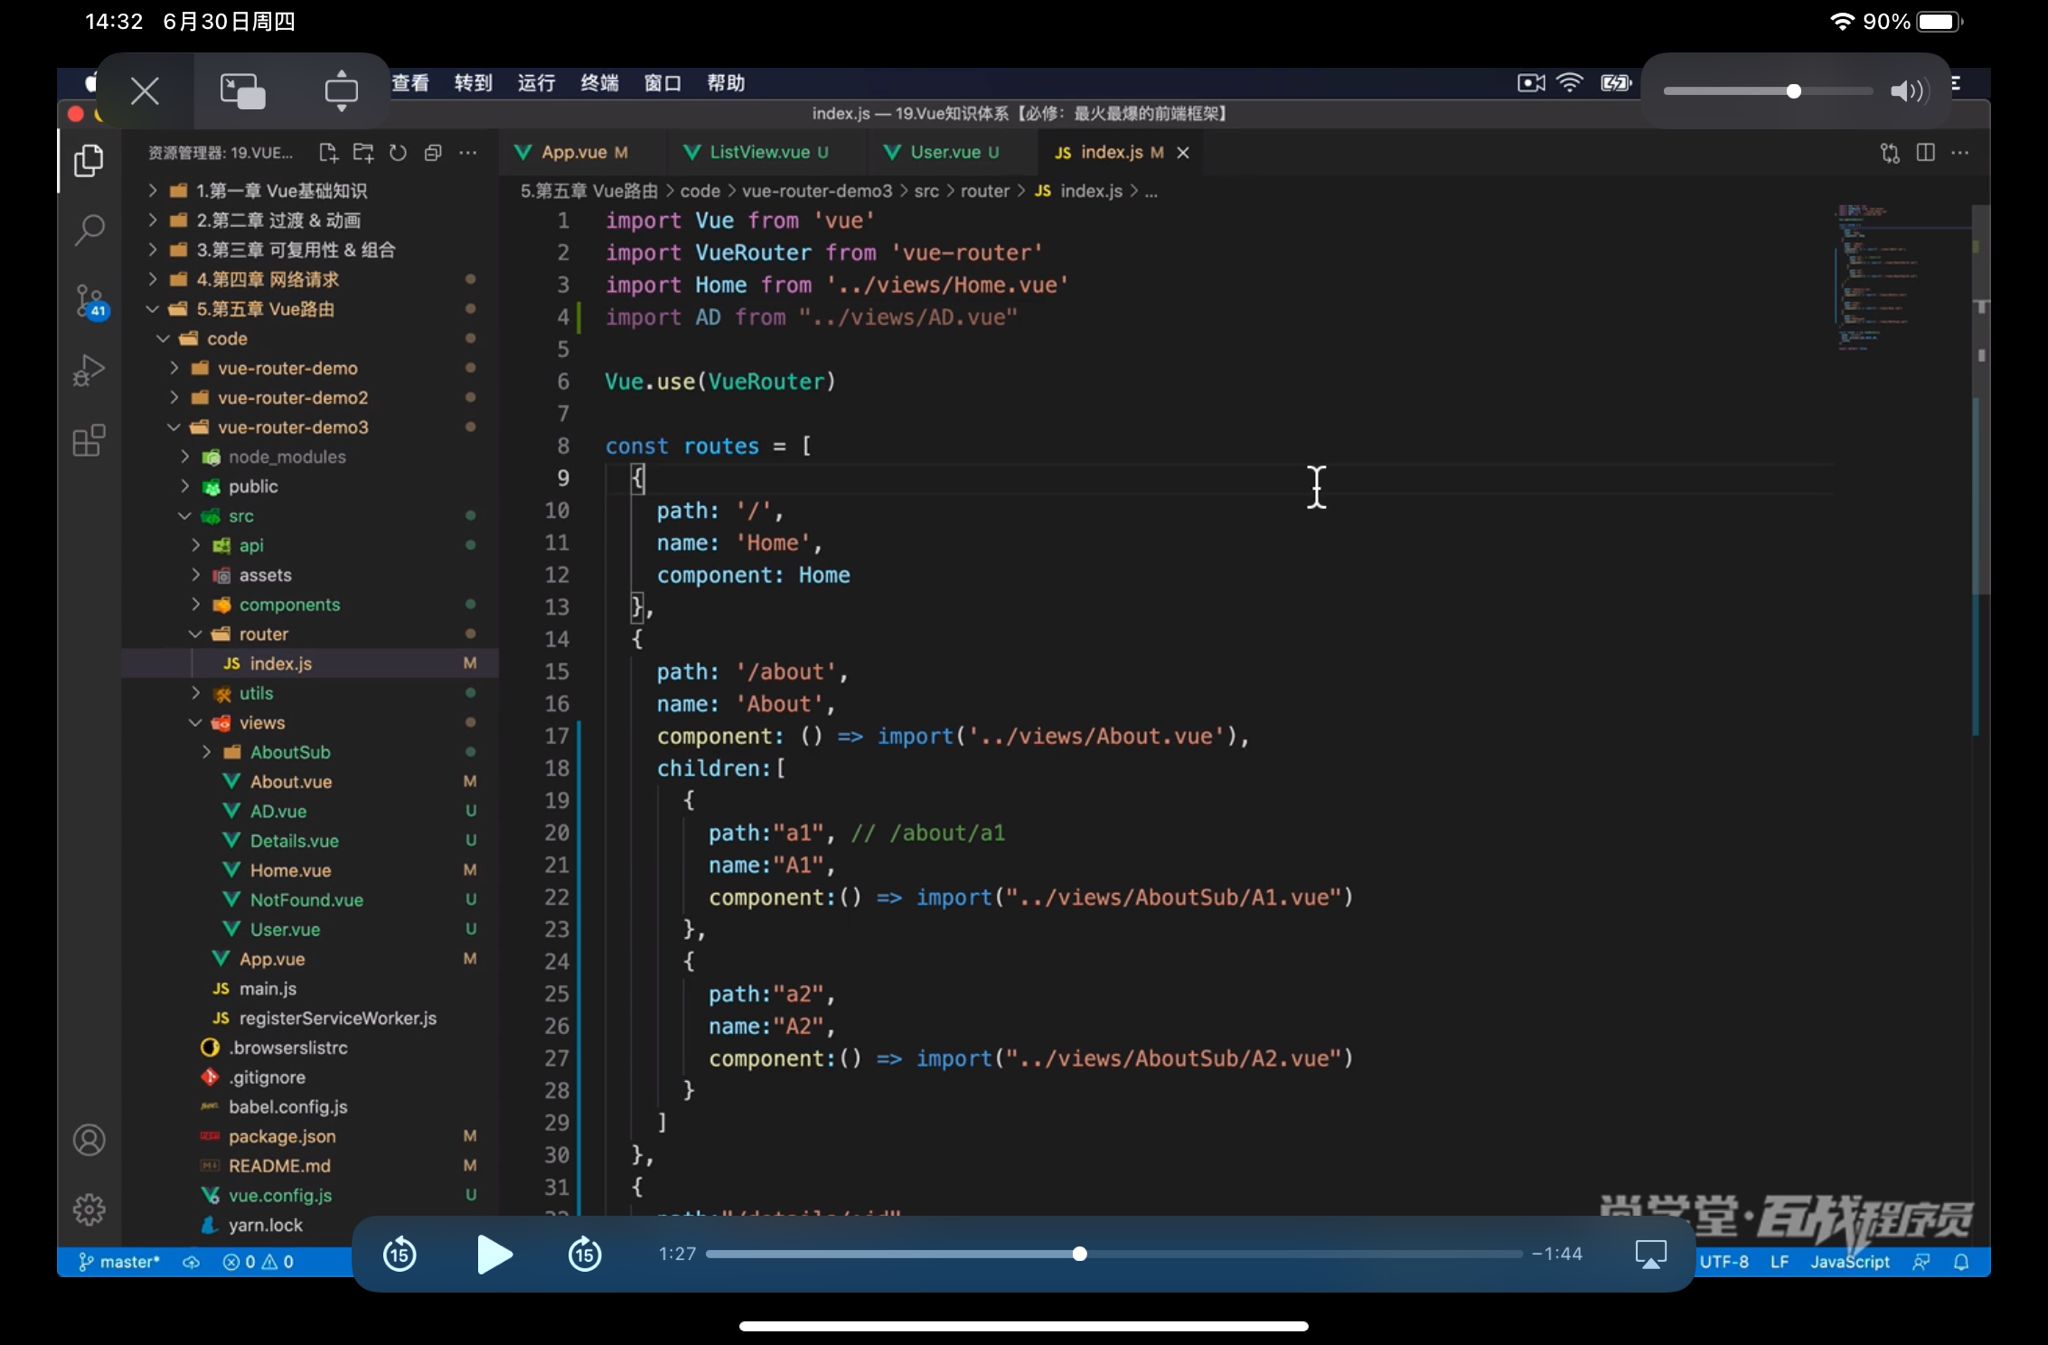Open errors and warnings count in status bar
The image size is (2048, 1345).
tap(258, 1262)
